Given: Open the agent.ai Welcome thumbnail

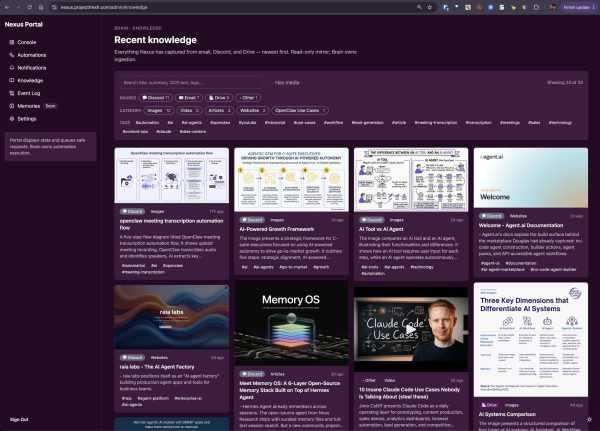Looking at the screenshot, I should pyautogui.click(x=531, y=178).
